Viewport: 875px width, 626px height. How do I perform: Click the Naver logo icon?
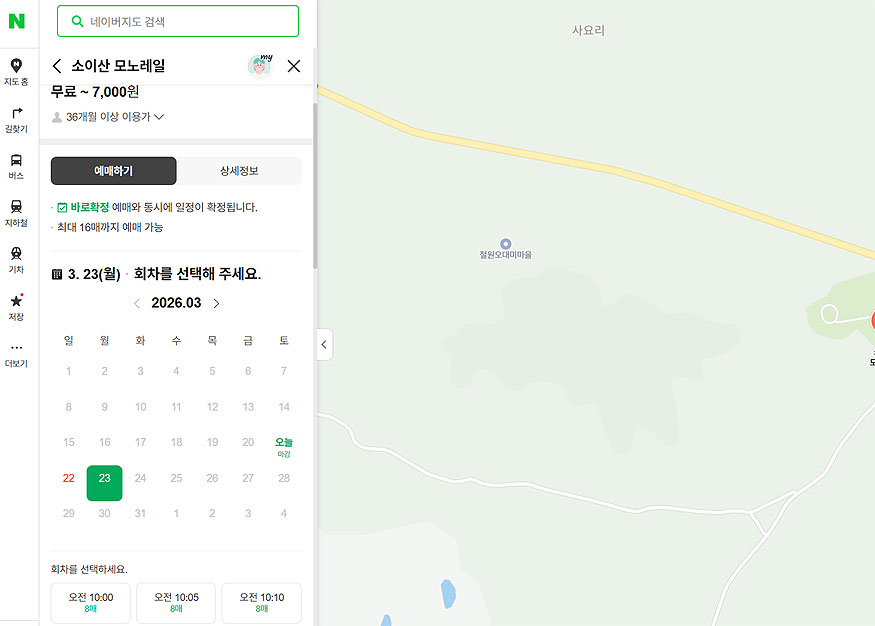click(x=16, y=22)
